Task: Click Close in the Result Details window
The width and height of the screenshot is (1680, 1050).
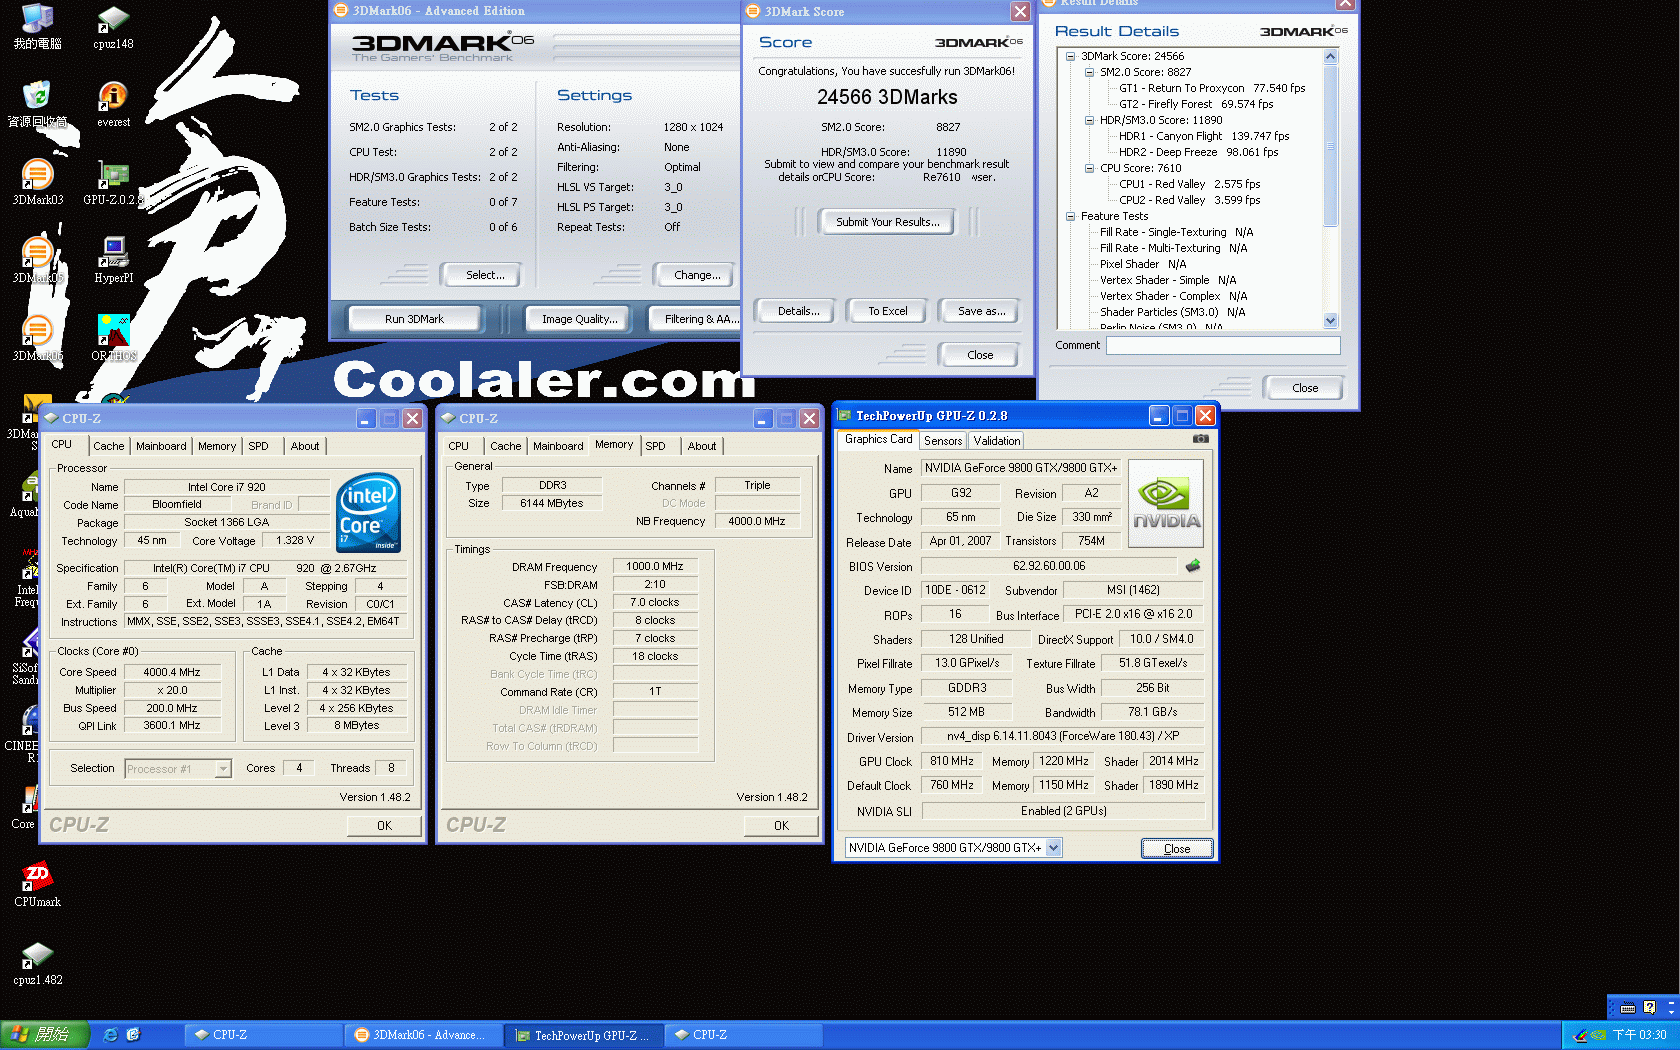Action: [1304, 388]
